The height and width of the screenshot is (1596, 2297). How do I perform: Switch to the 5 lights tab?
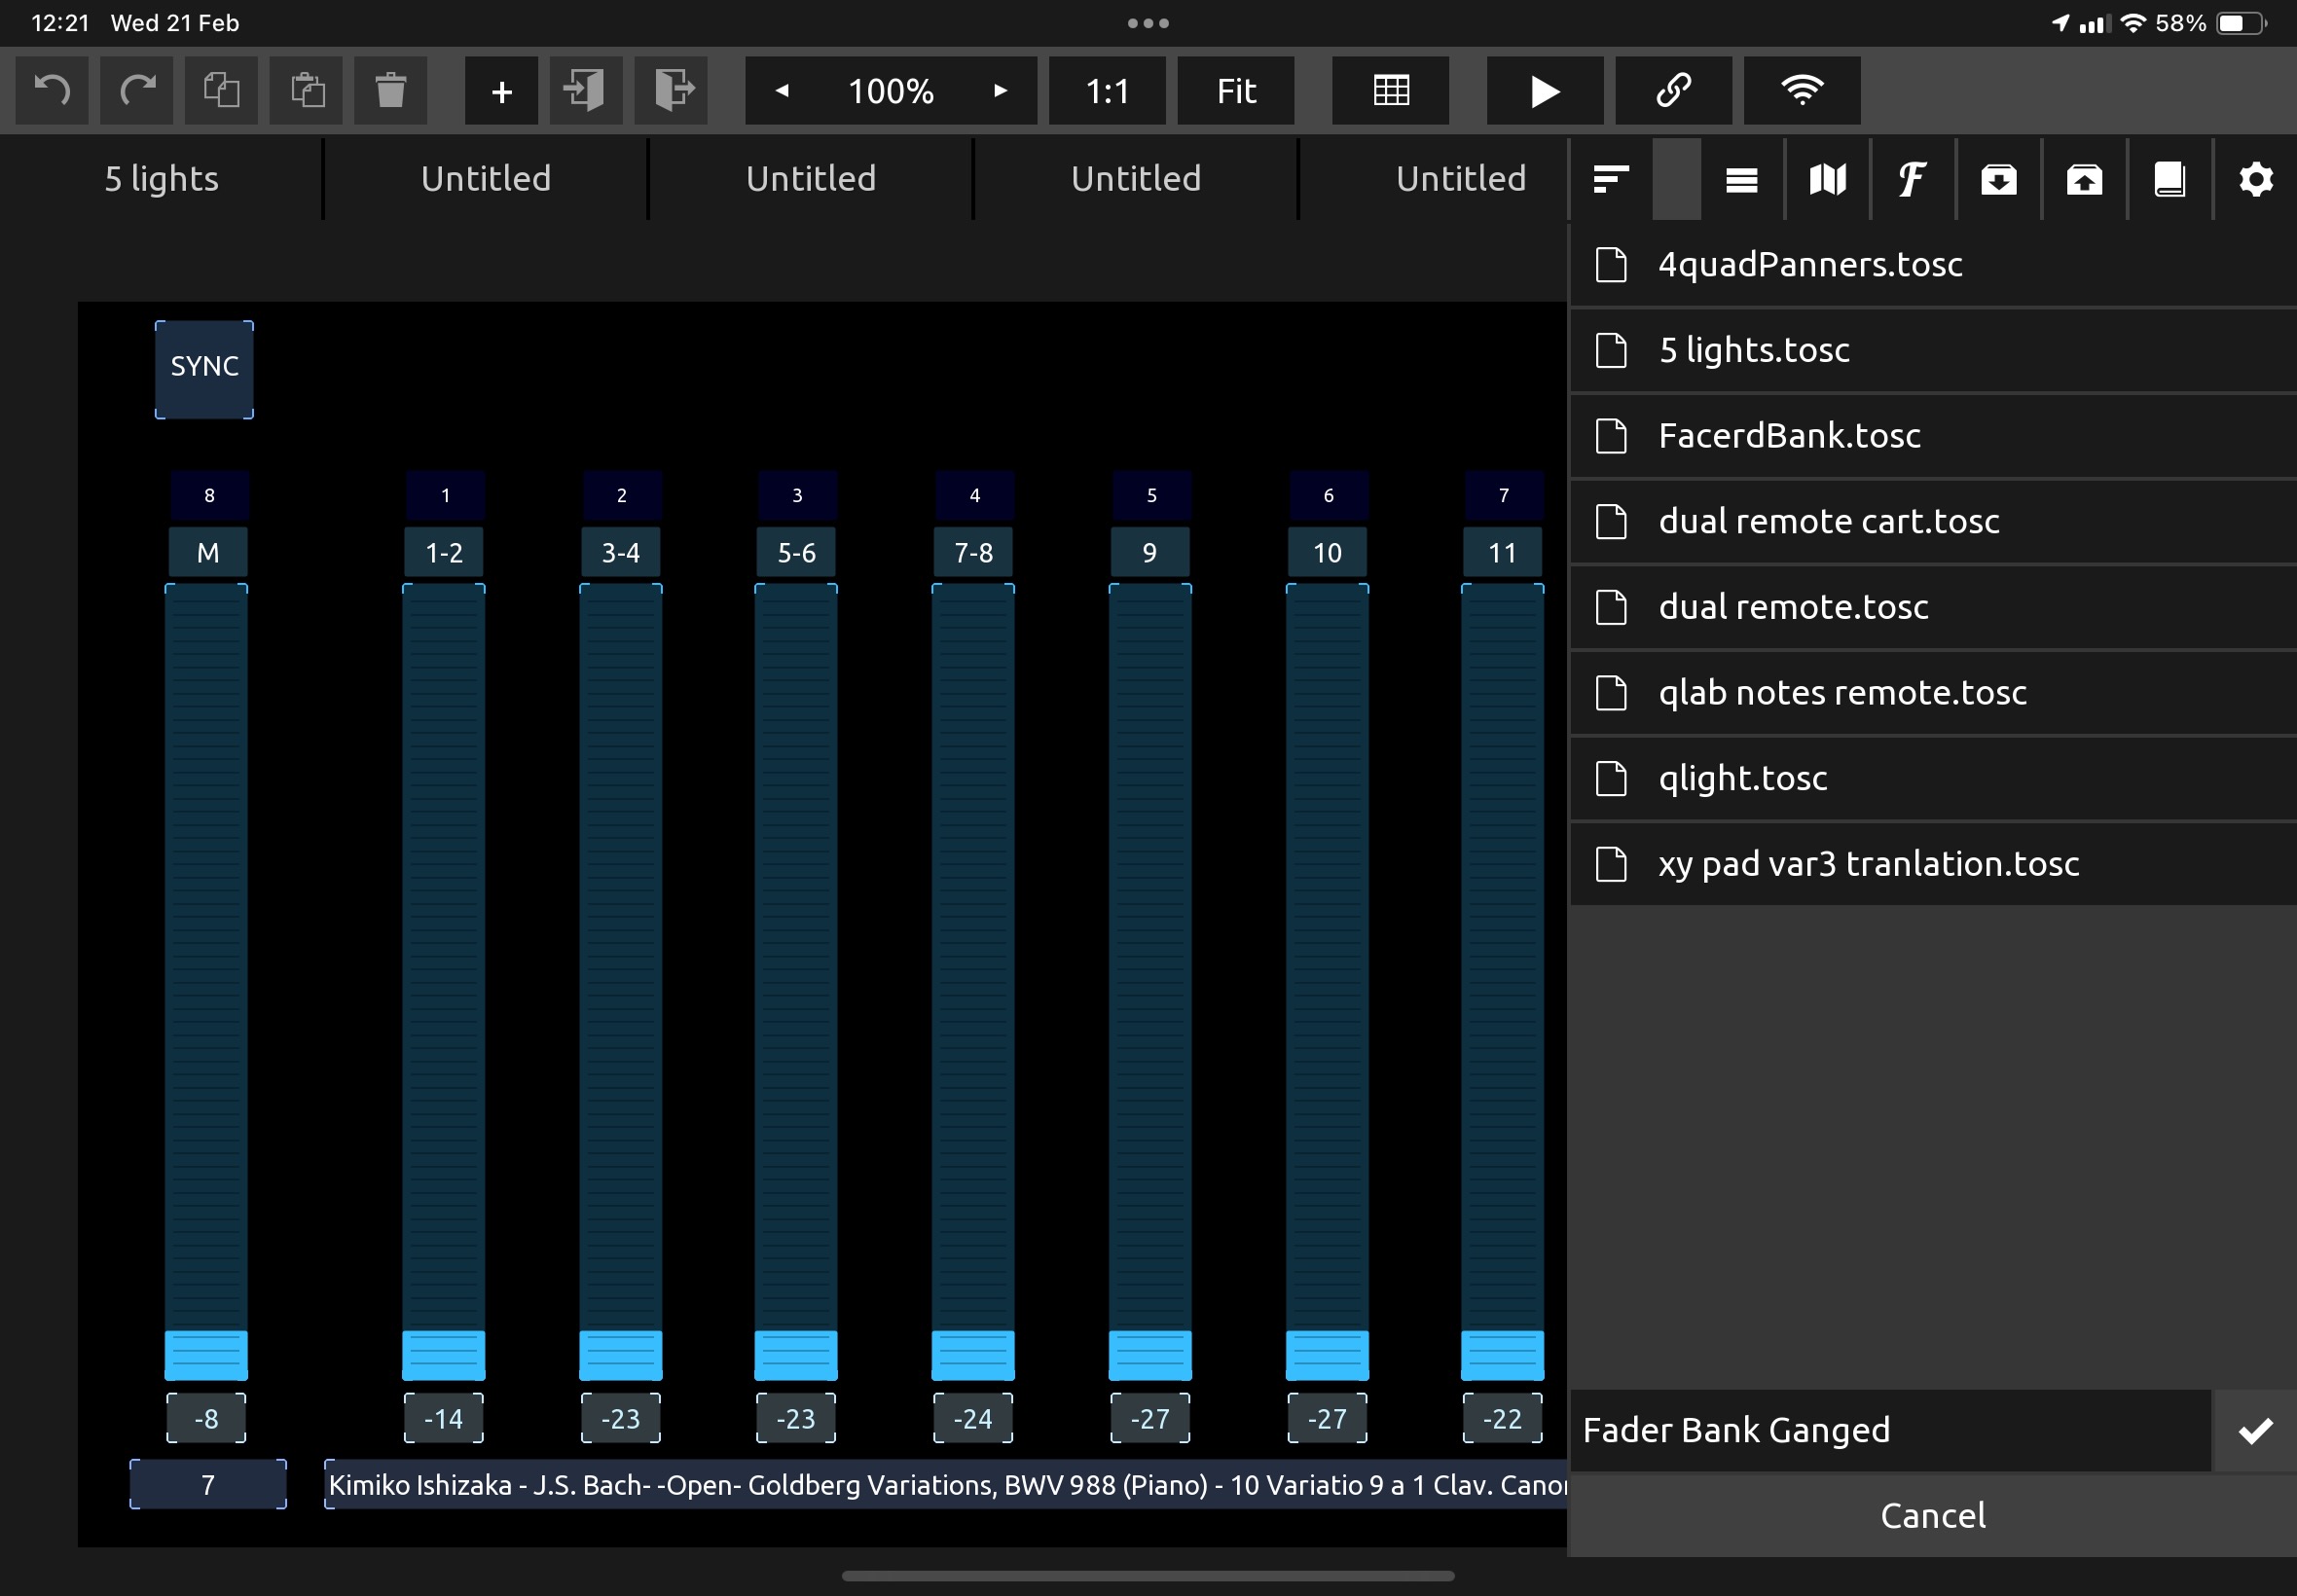[x=161, y=179]
